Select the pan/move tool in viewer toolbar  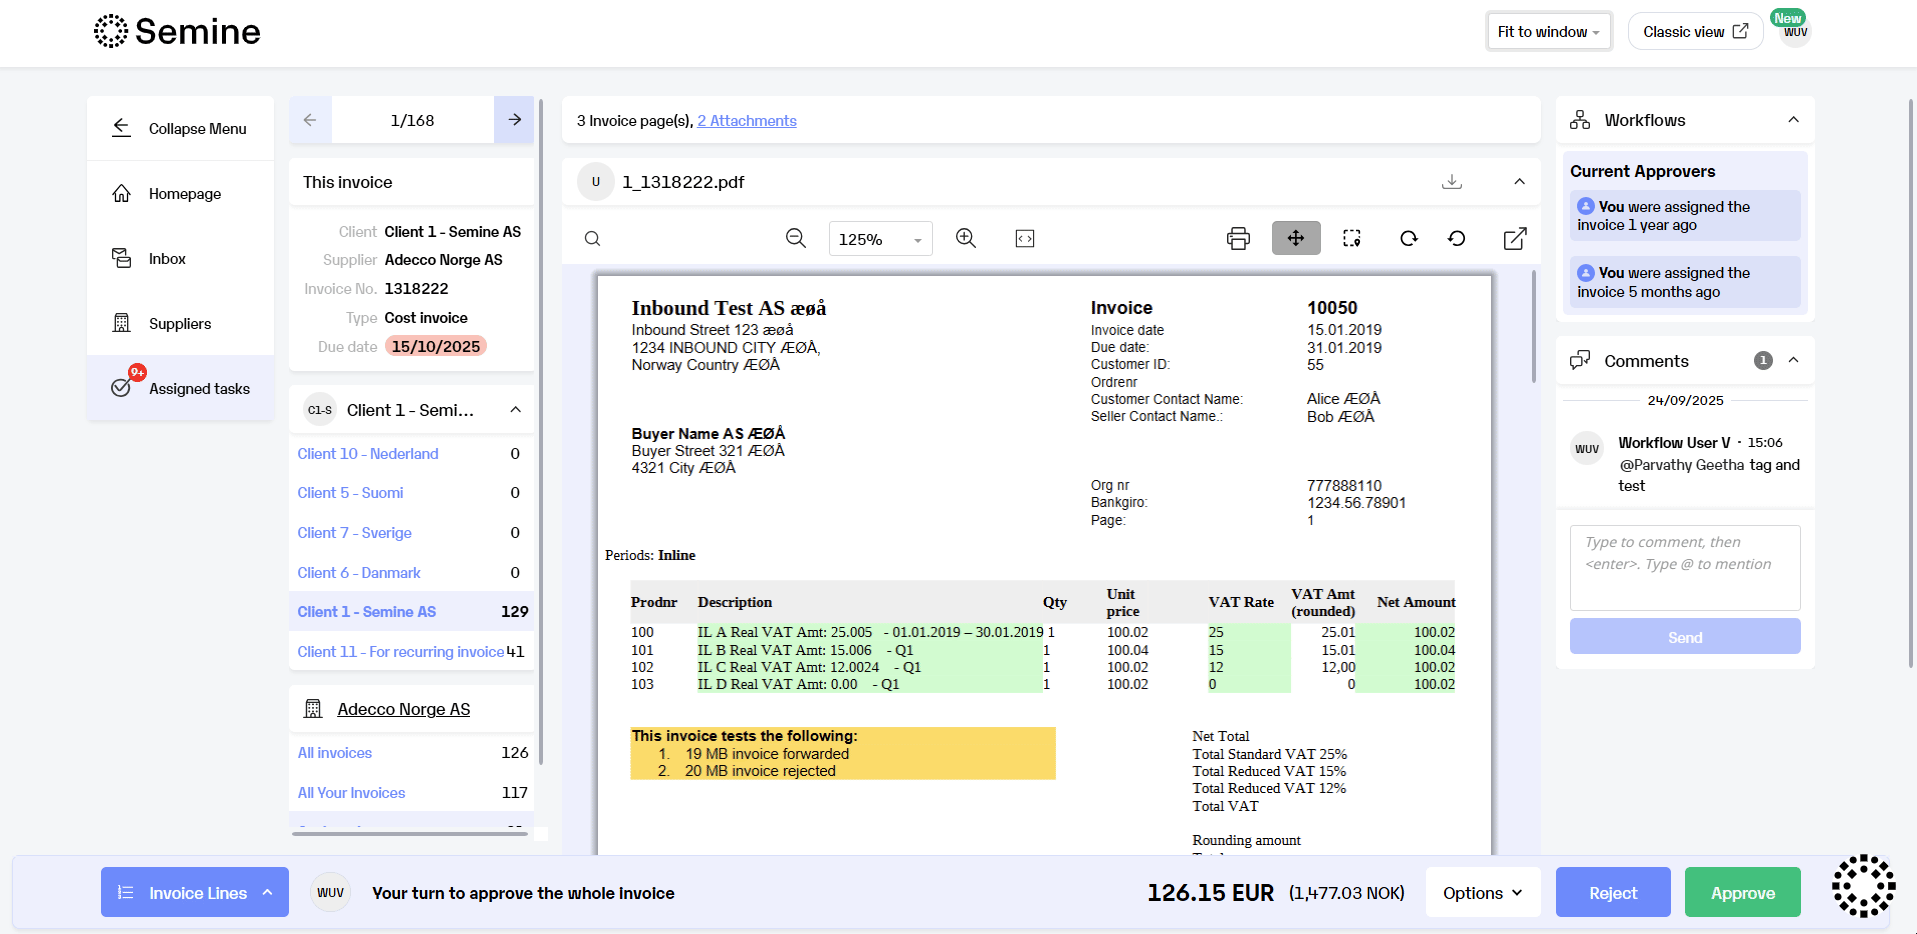[1295, 238]
